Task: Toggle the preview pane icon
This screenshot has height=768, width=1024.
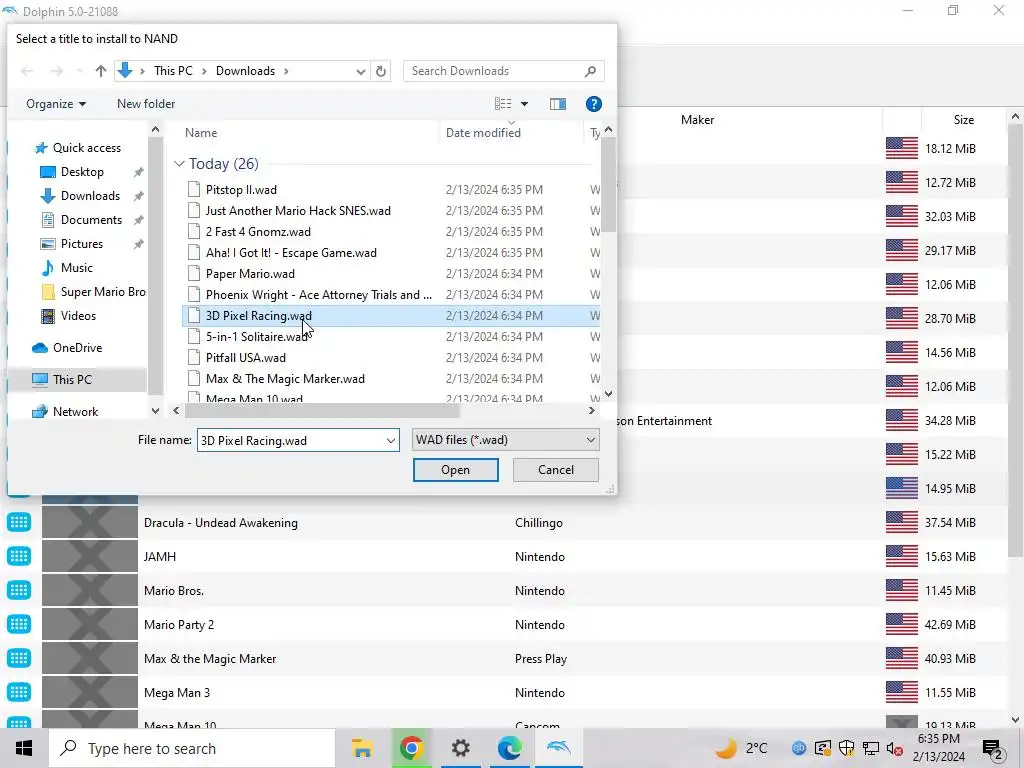Action: click(x=558, y=104)
